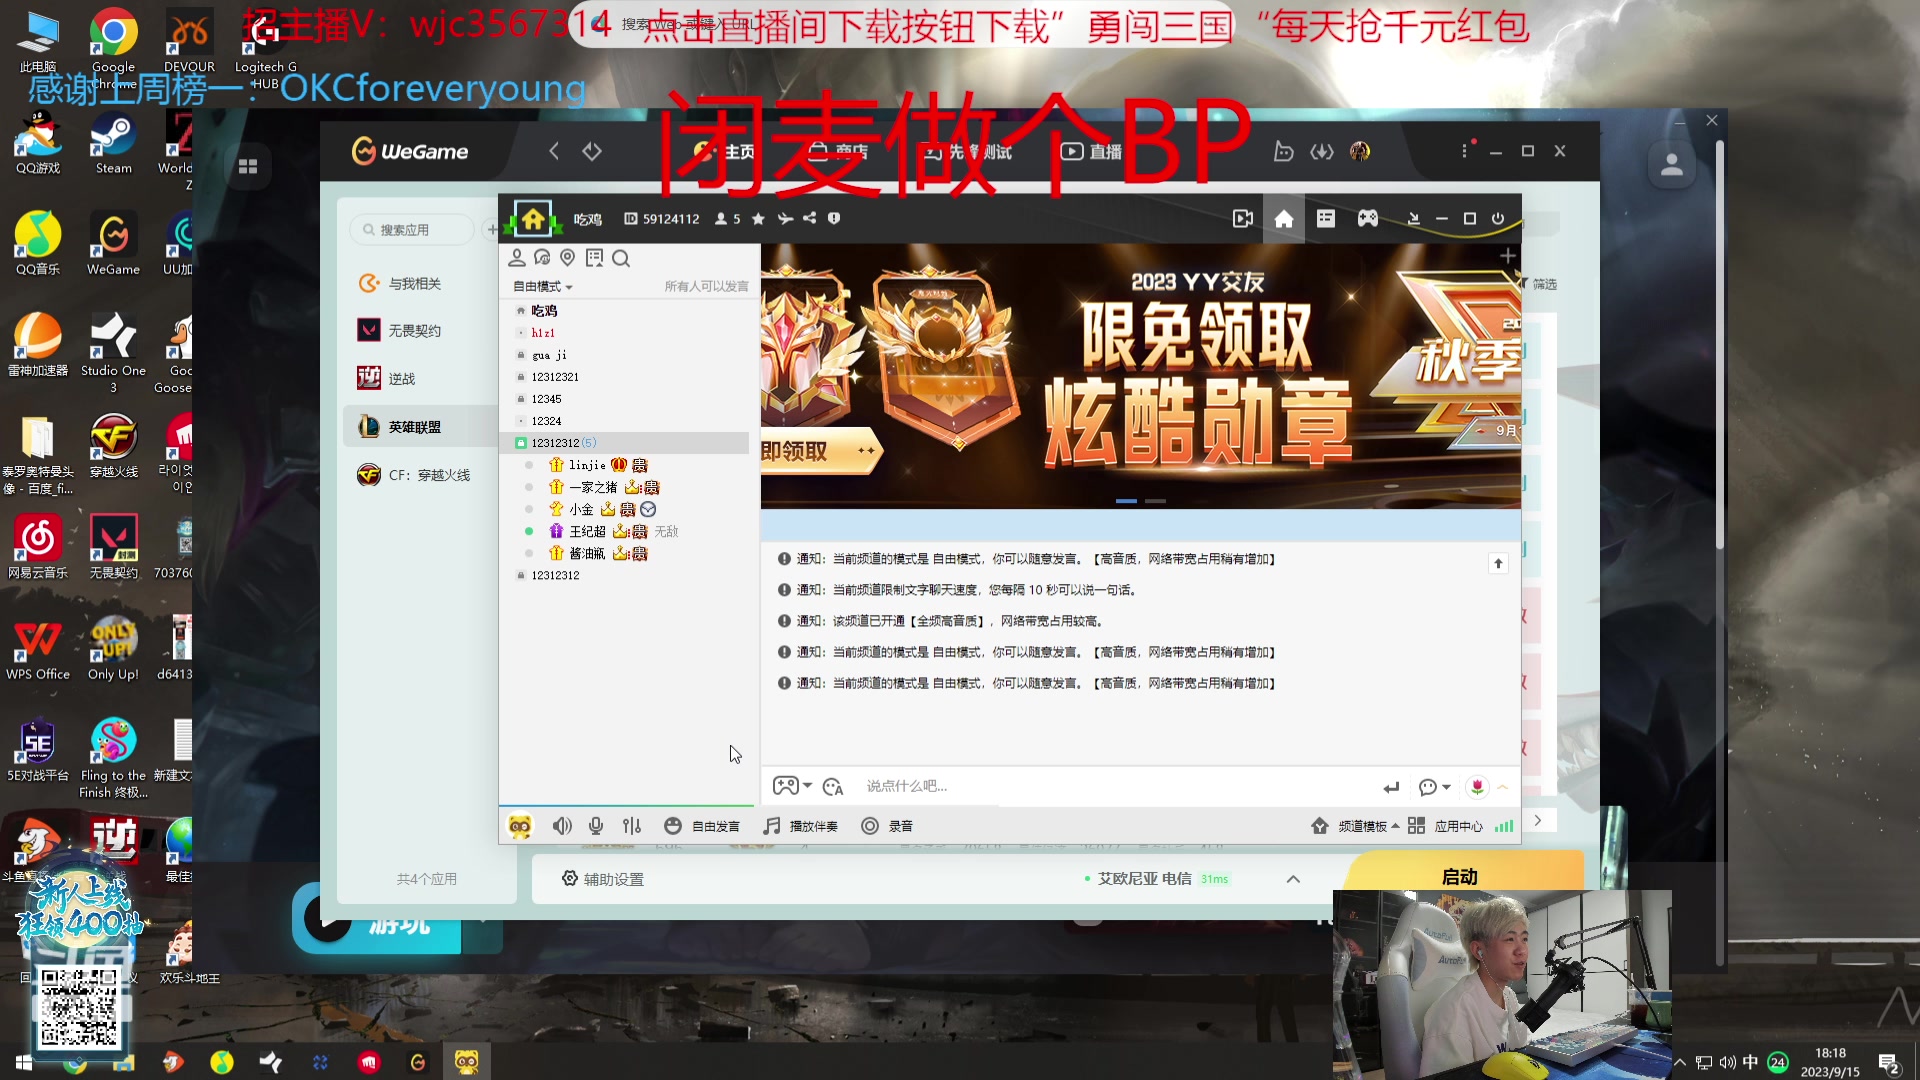
Task: Open the game controller dropdown in the chat input
Action: click(792, 786)
